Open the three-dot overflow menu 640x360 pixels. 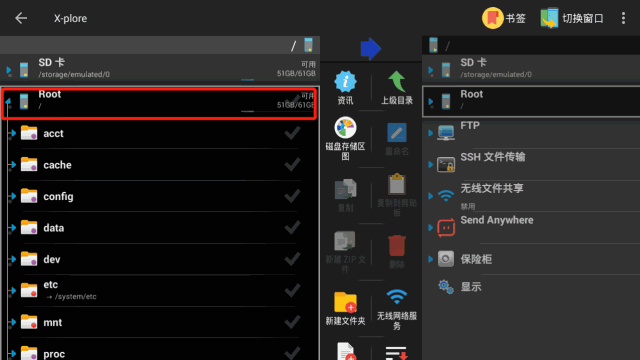623,18
